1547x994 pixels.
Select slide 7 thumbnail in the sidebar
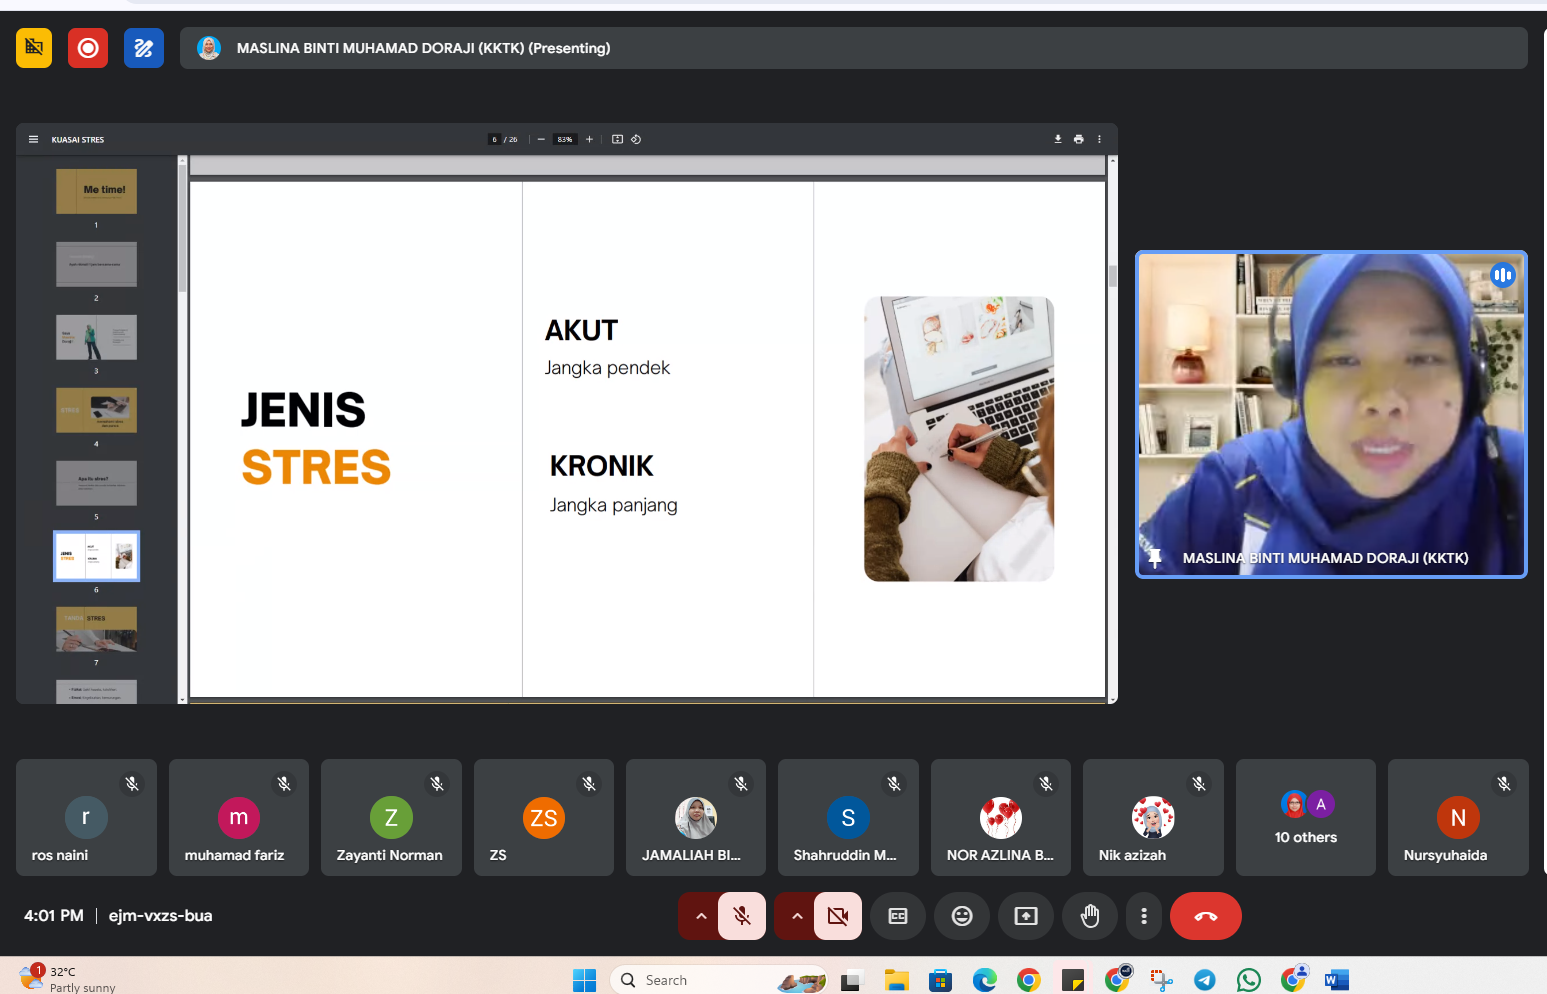(96, 629)
